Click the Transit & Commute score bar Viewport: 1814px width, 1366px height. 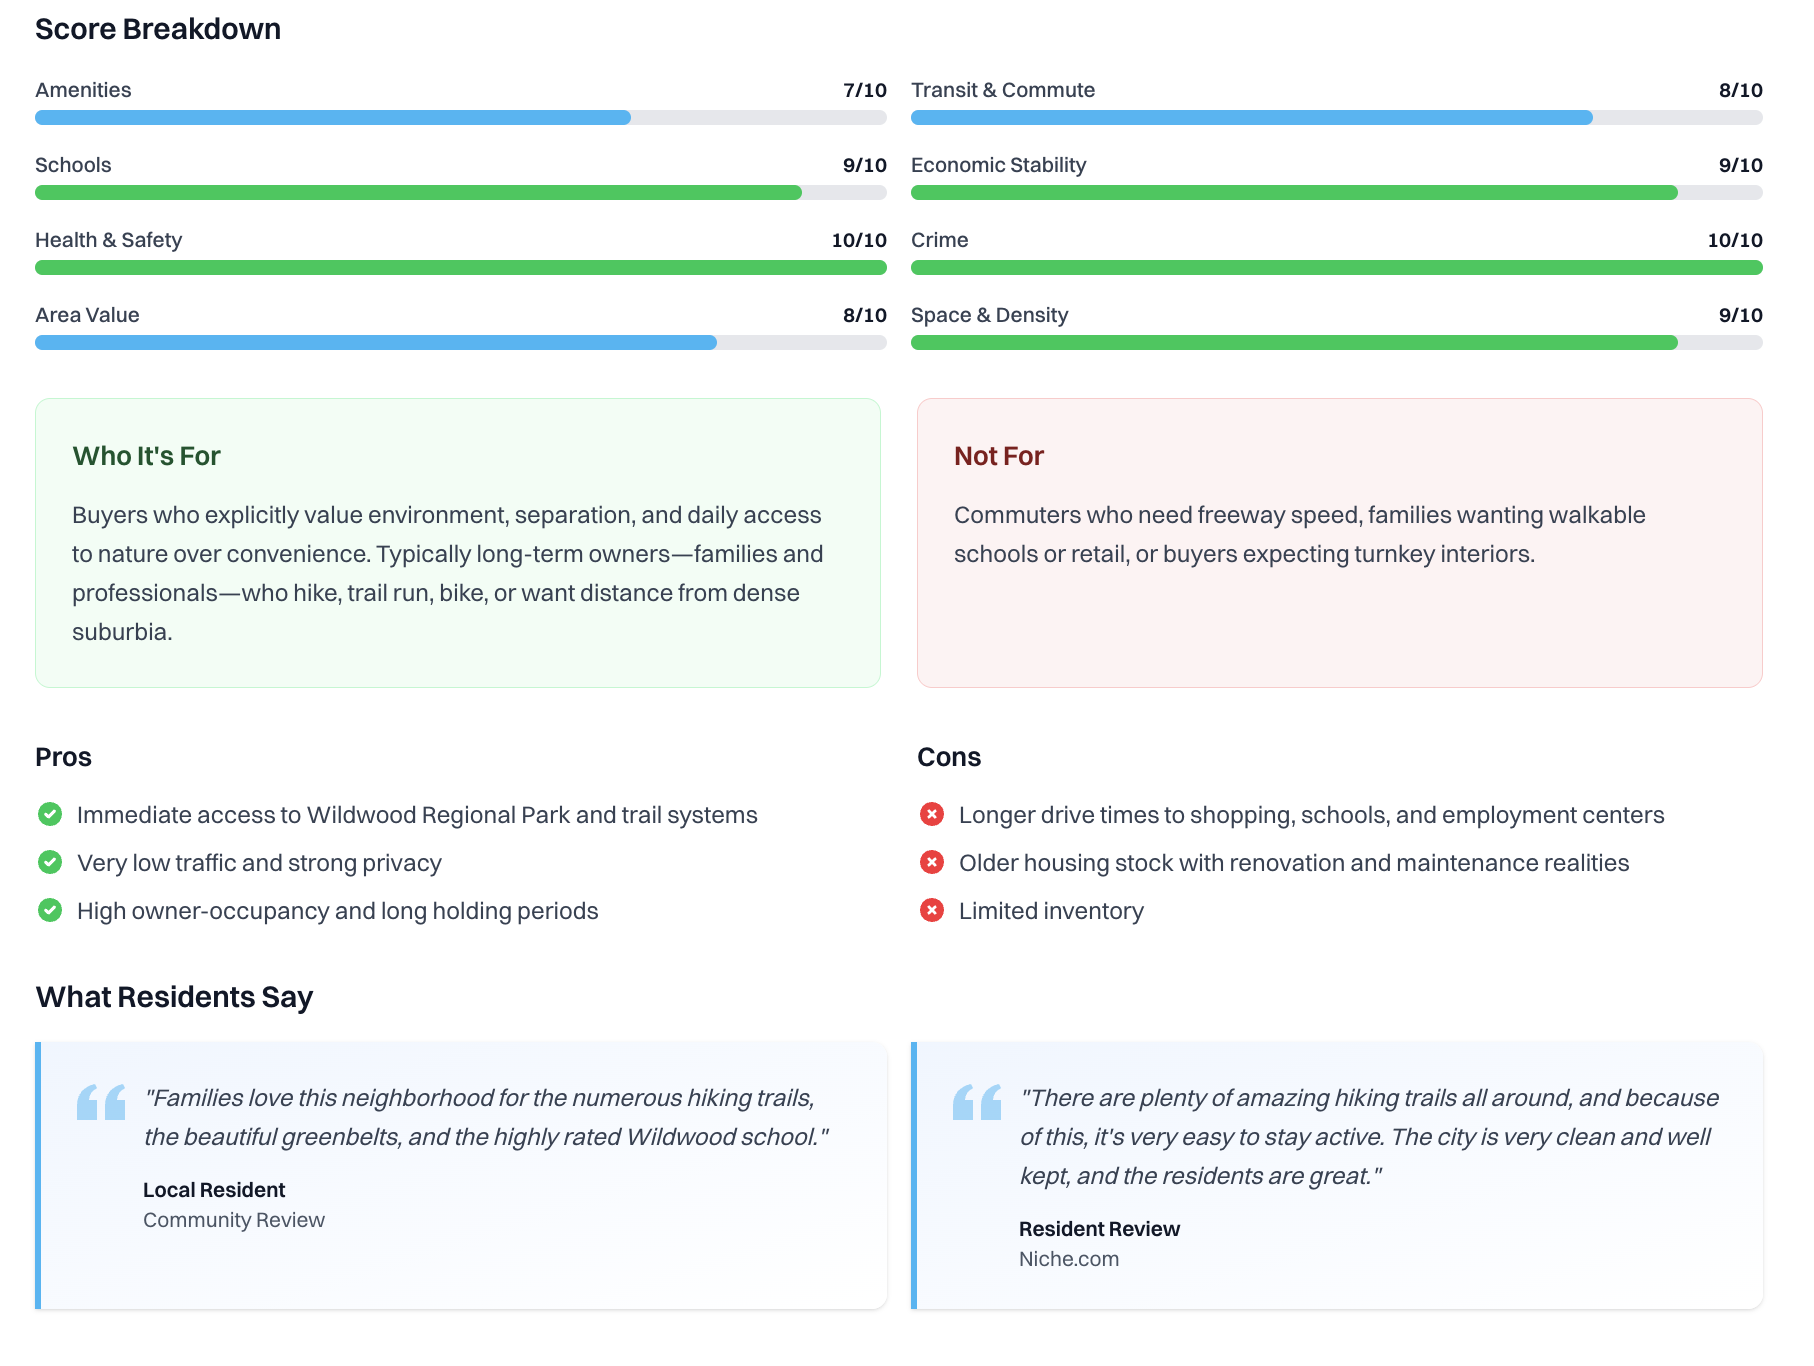[x=1336, y=118]
